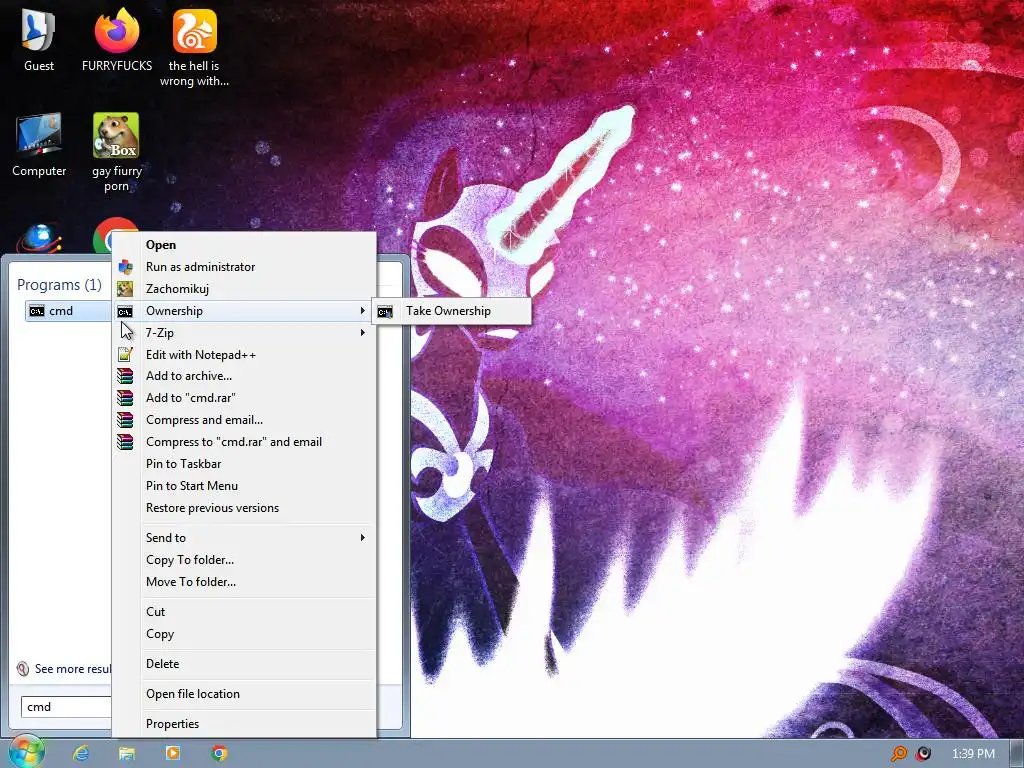Click the See more results link
Viewport: 1024px width, 768px height.
72,669
